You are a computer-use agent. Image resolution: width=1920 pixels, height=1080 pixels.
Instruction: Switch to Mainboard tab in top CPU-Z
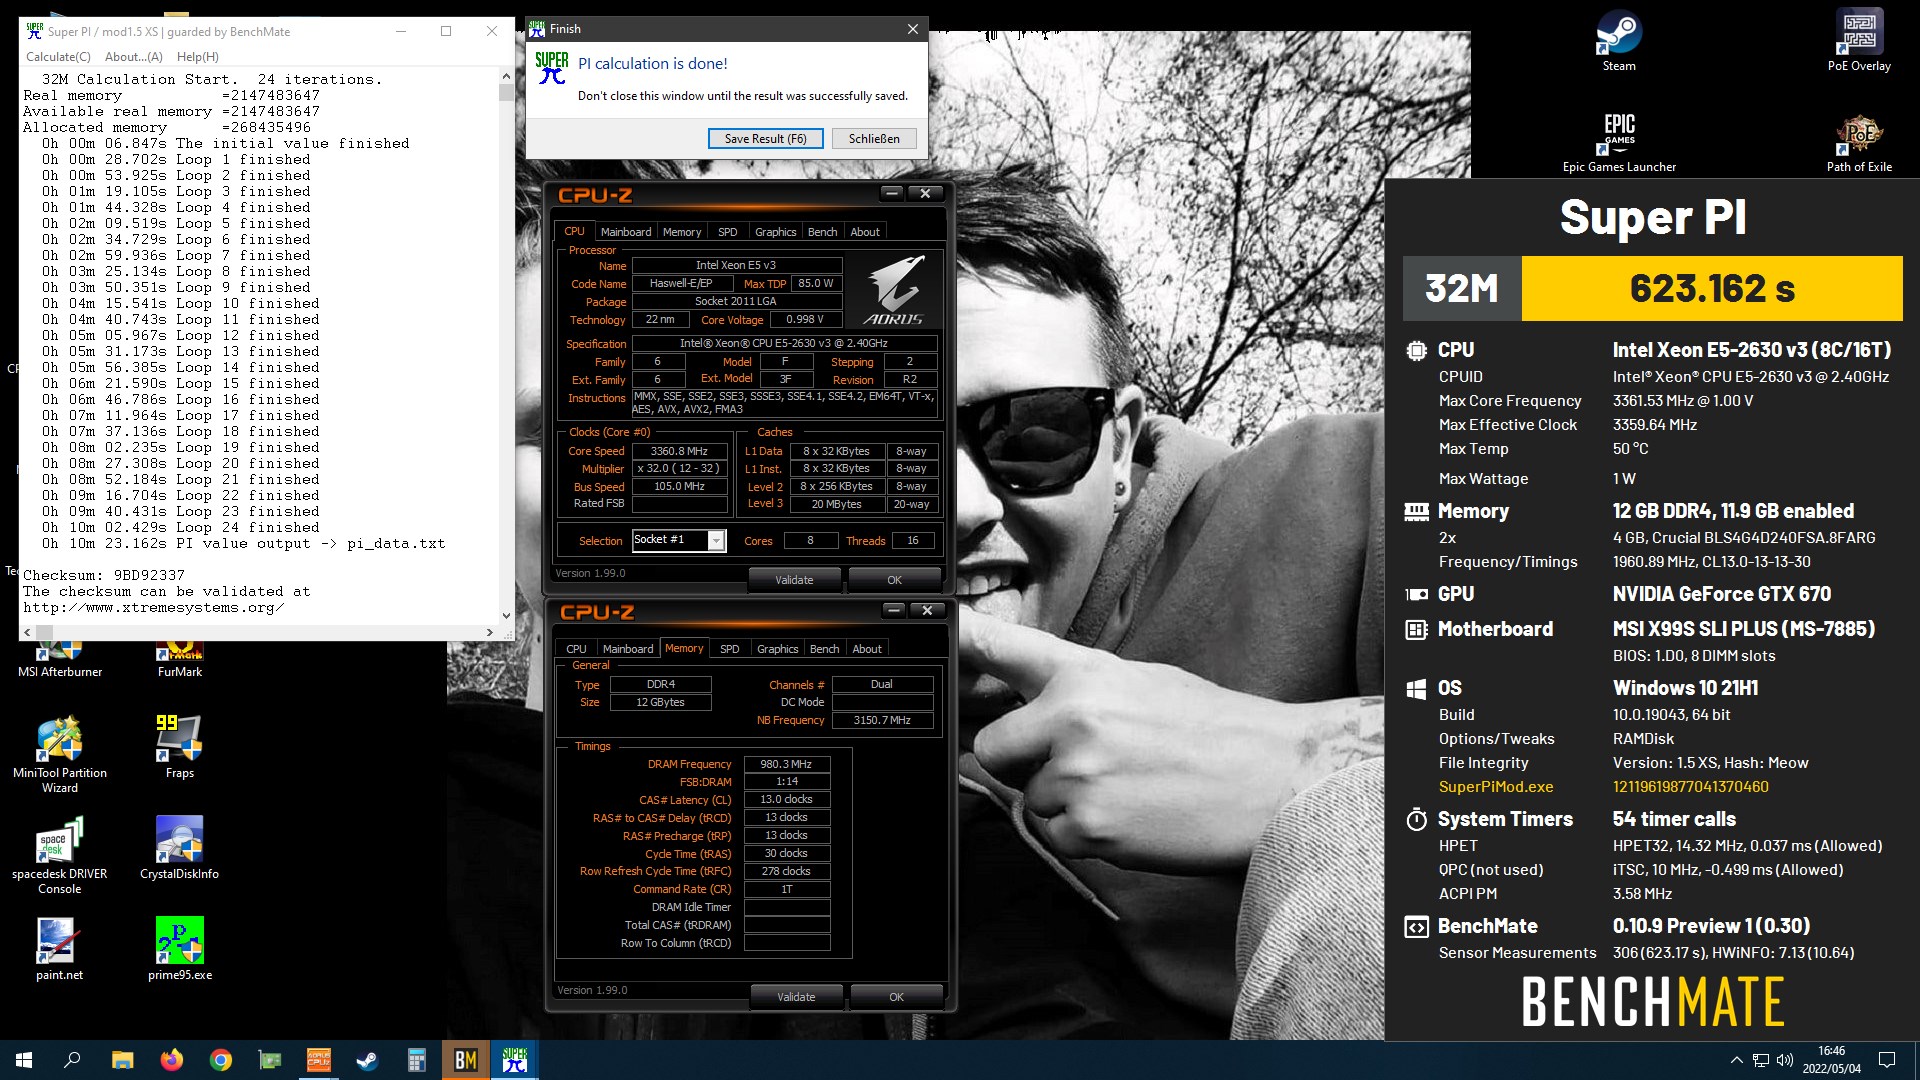click(x=626, y=232)
